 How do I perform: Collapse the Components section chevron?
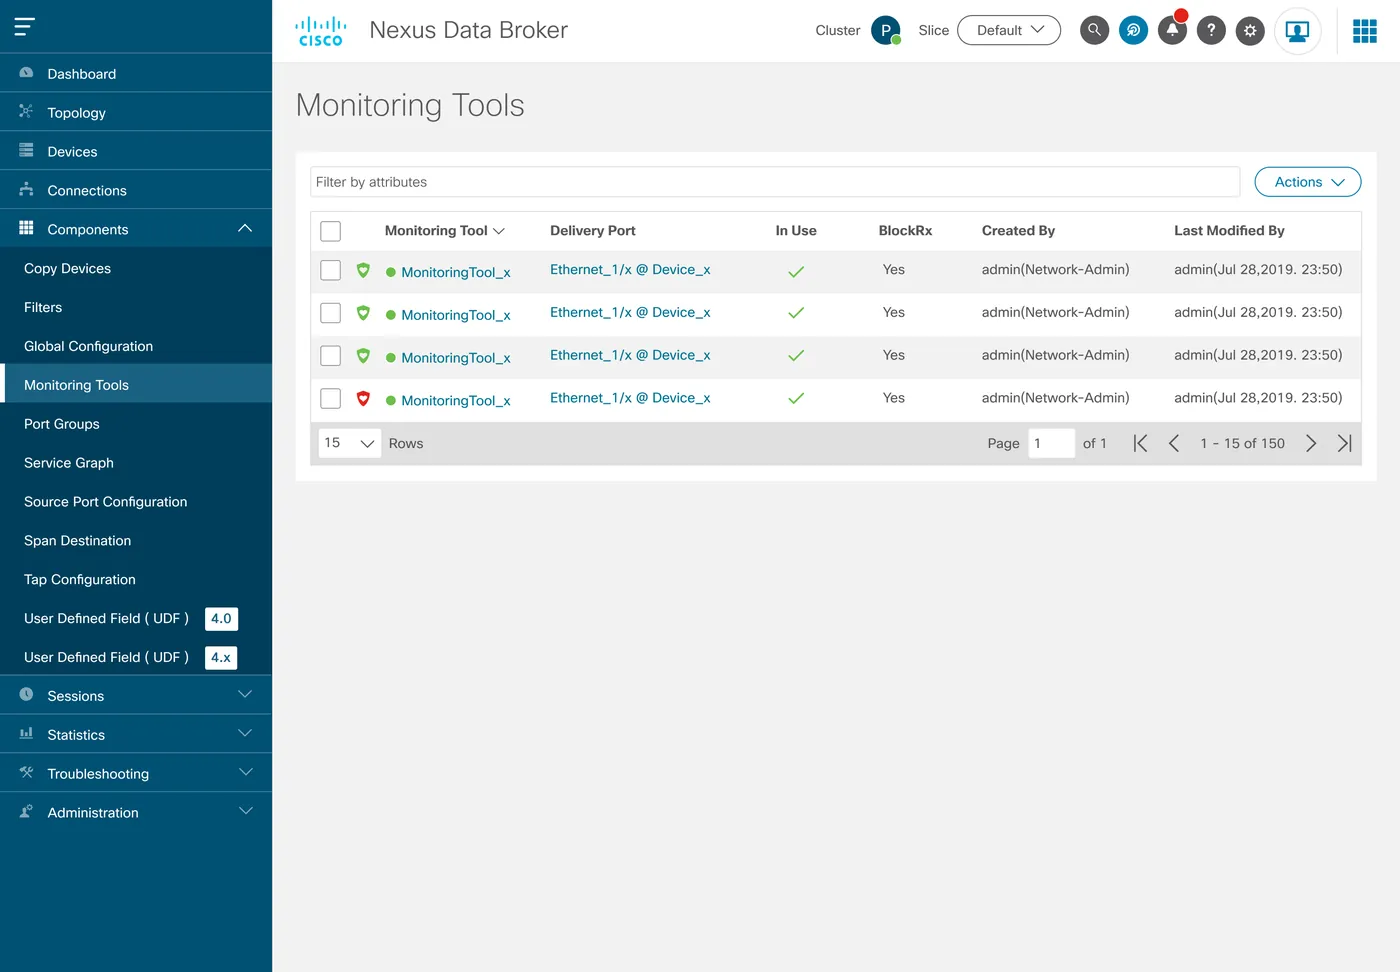[245, 229]
